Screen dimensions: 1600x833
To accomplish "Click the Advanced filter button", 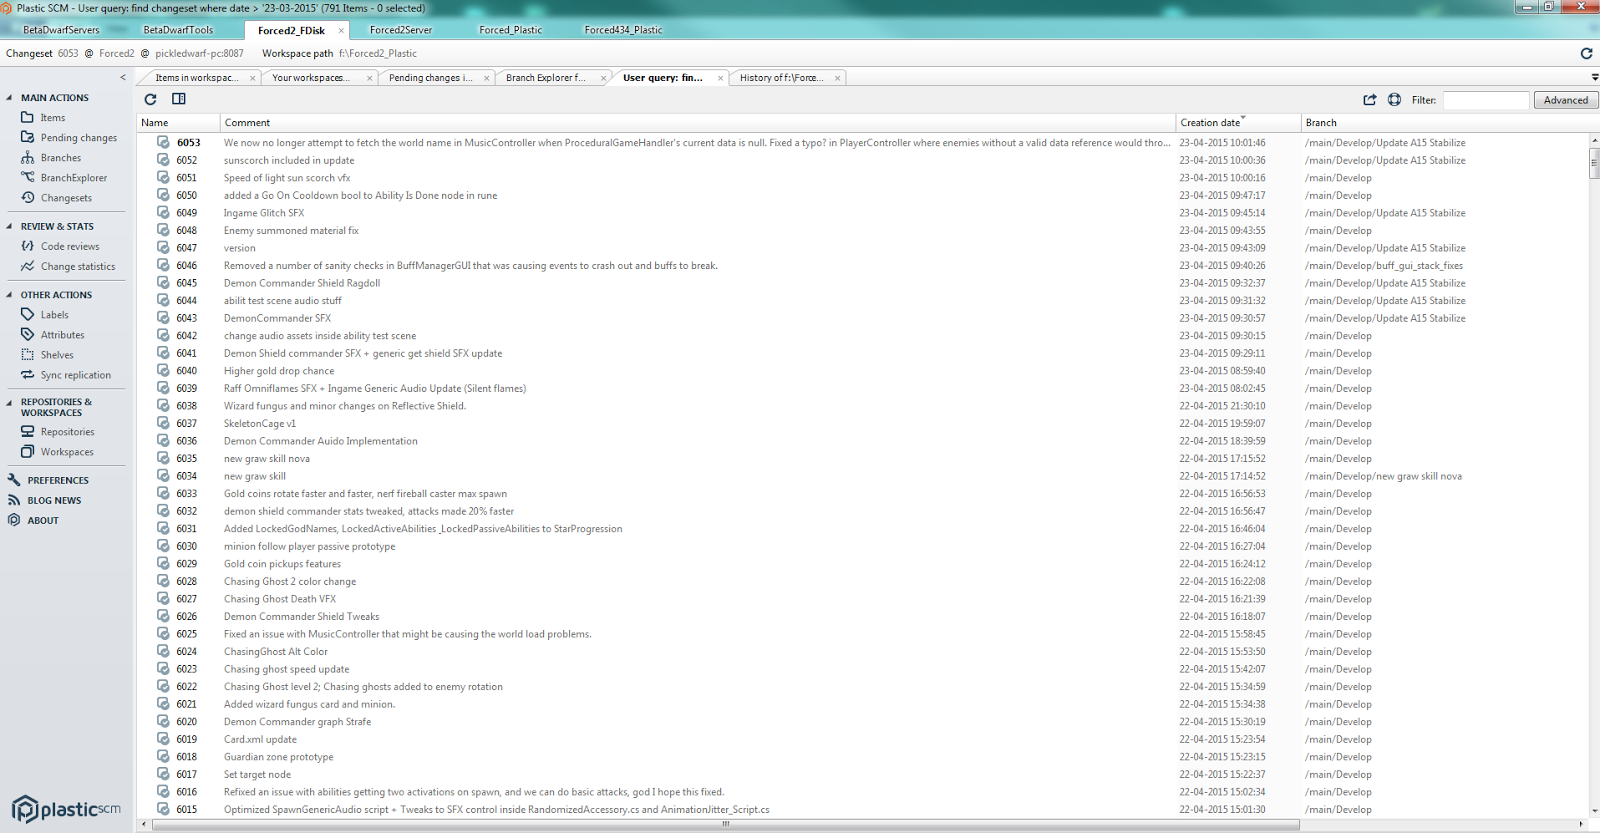I will pyautogui.click(x=1566, y=100).
